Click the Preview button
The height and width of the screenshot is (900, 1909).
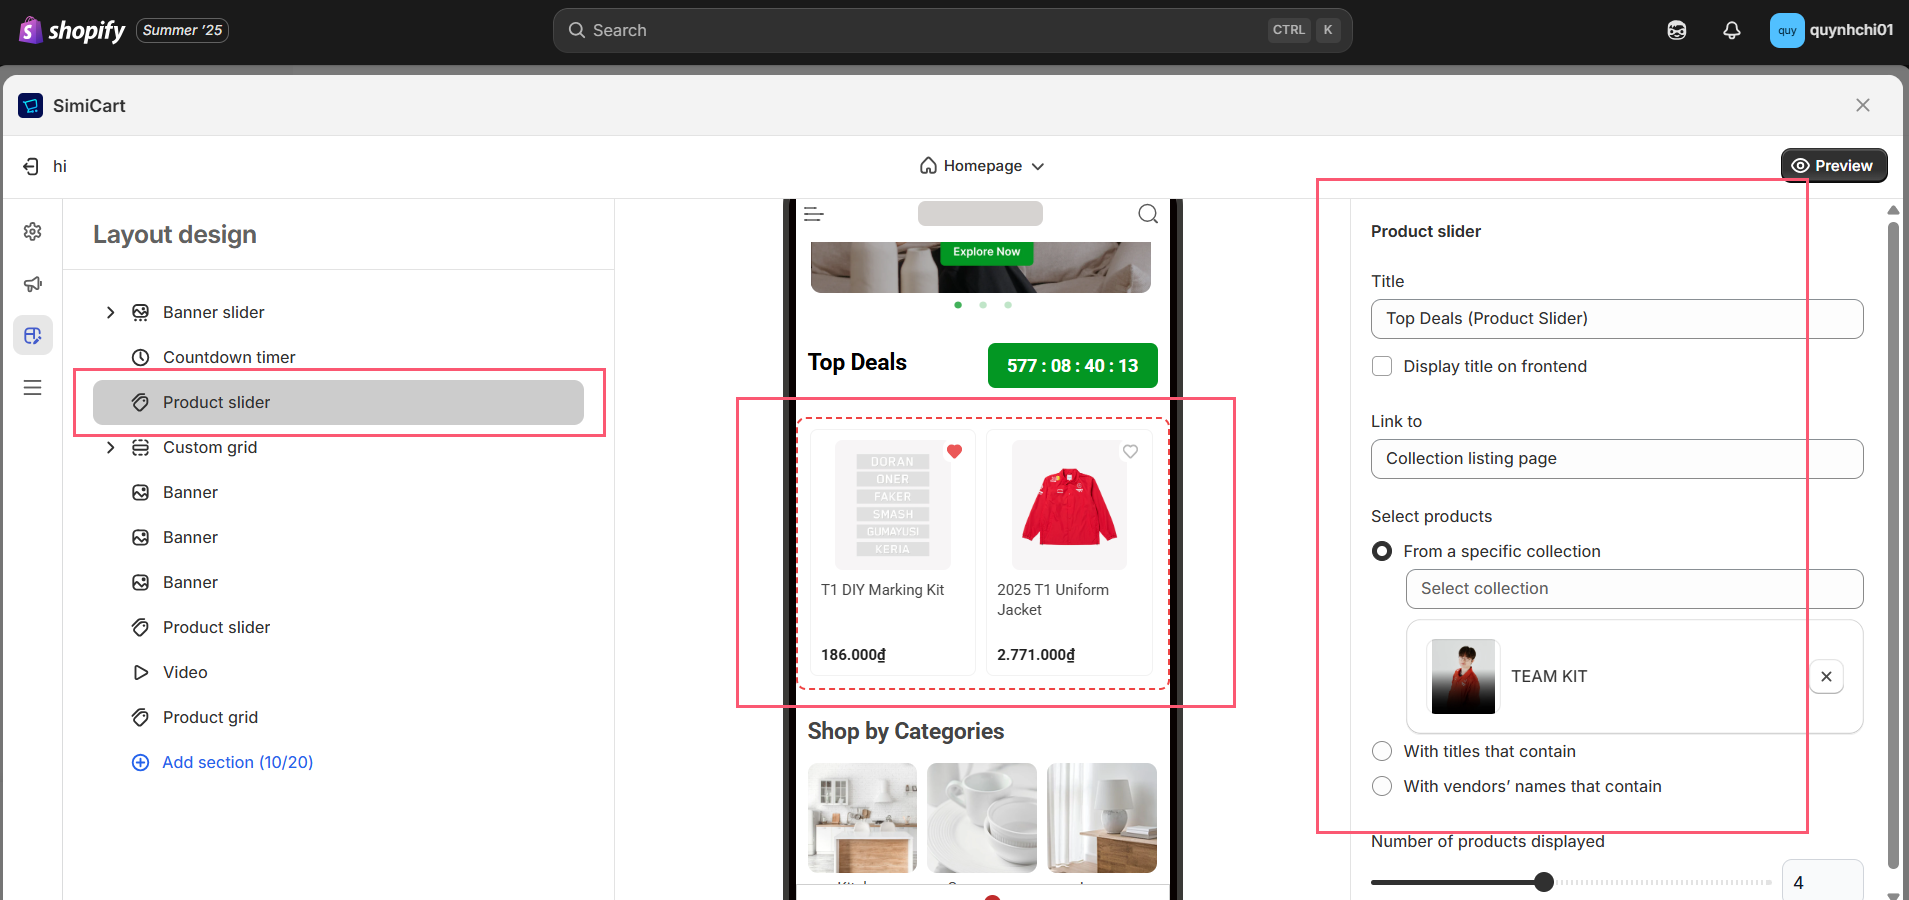[1834, 166]
